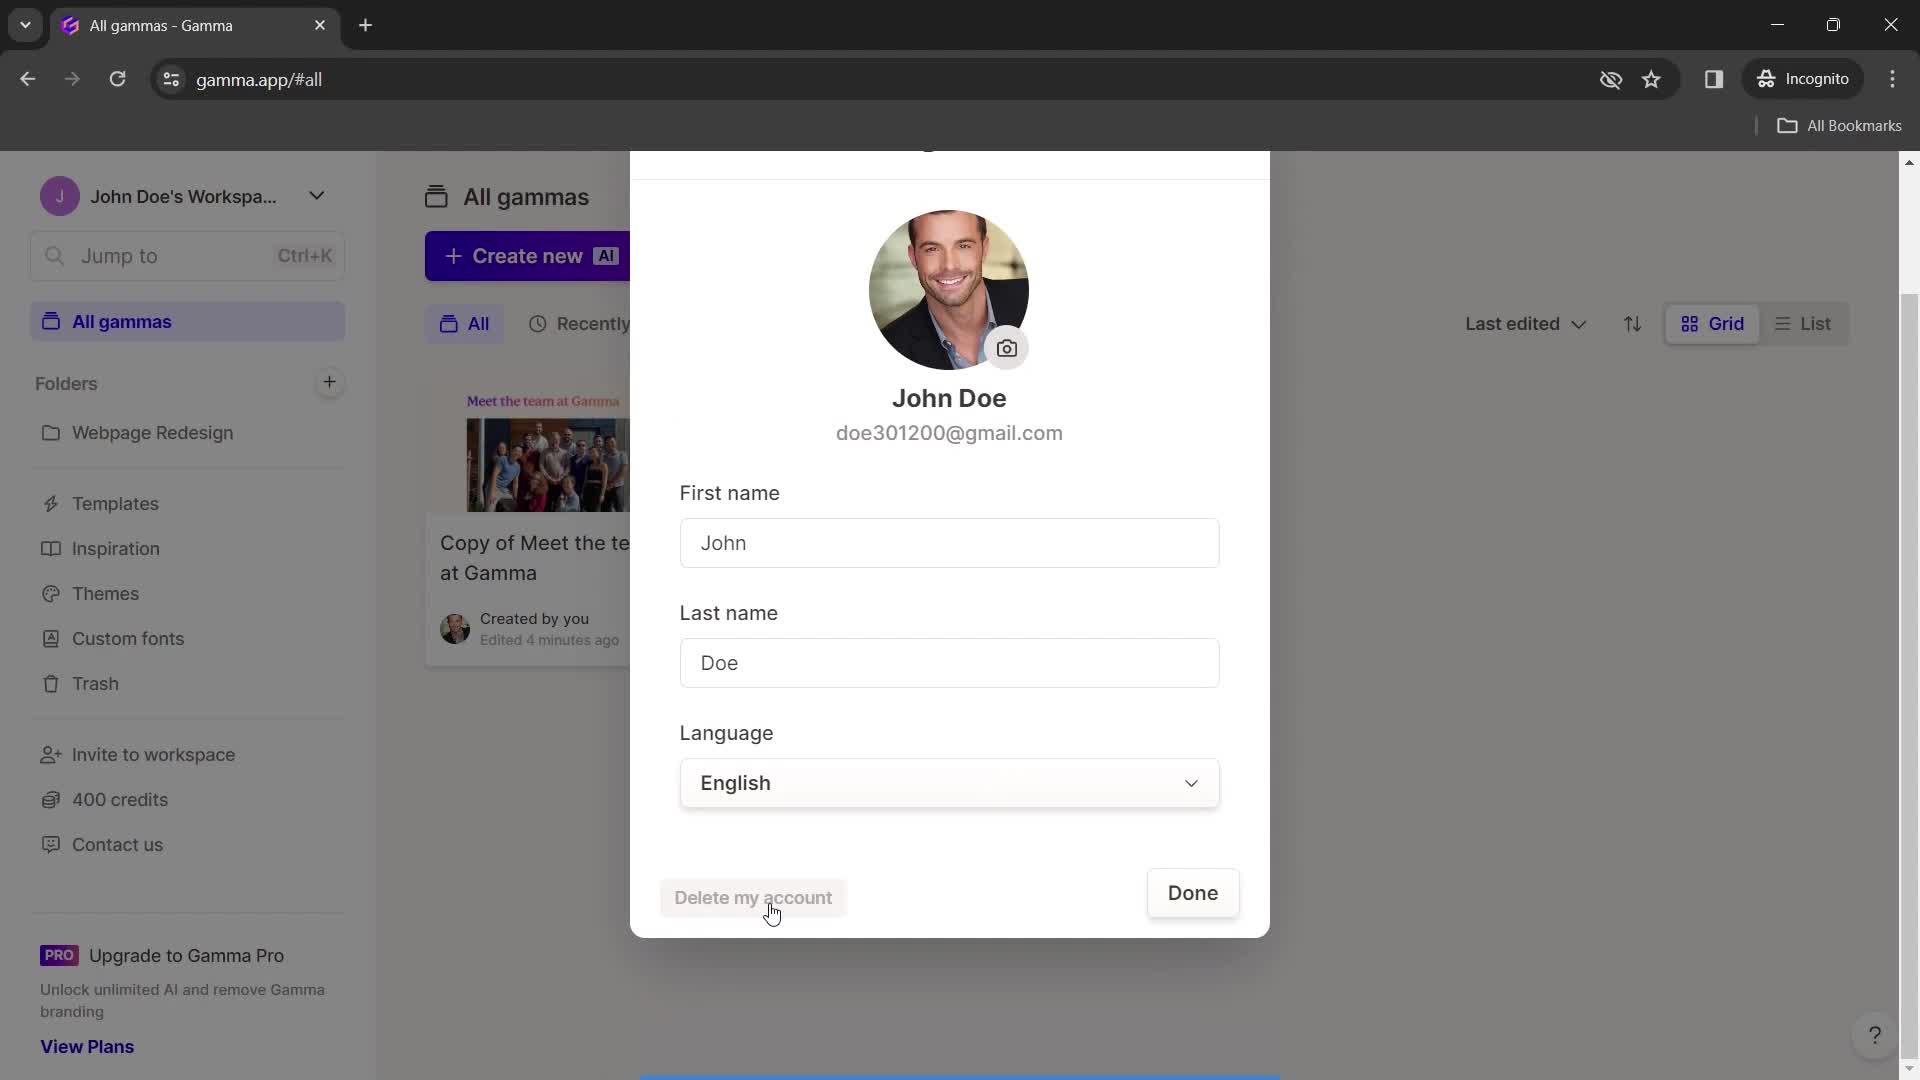Click the 400 credits link in sidebar
1920x1080 pixels.
(120, 799)
